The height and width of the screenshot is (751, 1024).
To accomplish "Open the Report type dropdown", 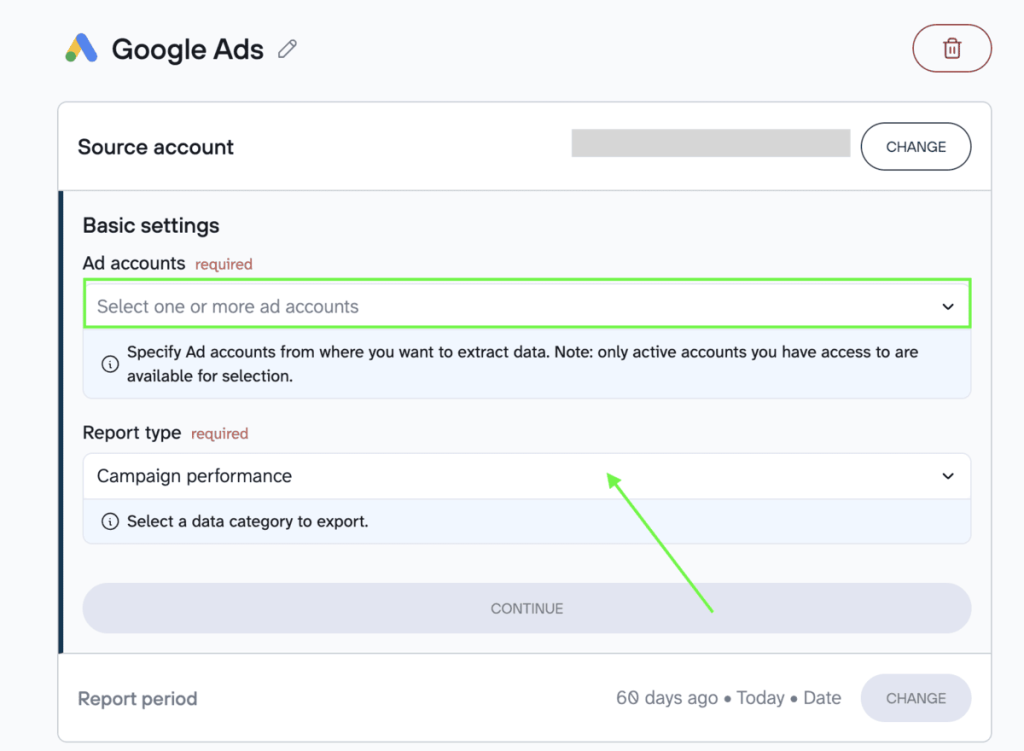I will point(527,476).
